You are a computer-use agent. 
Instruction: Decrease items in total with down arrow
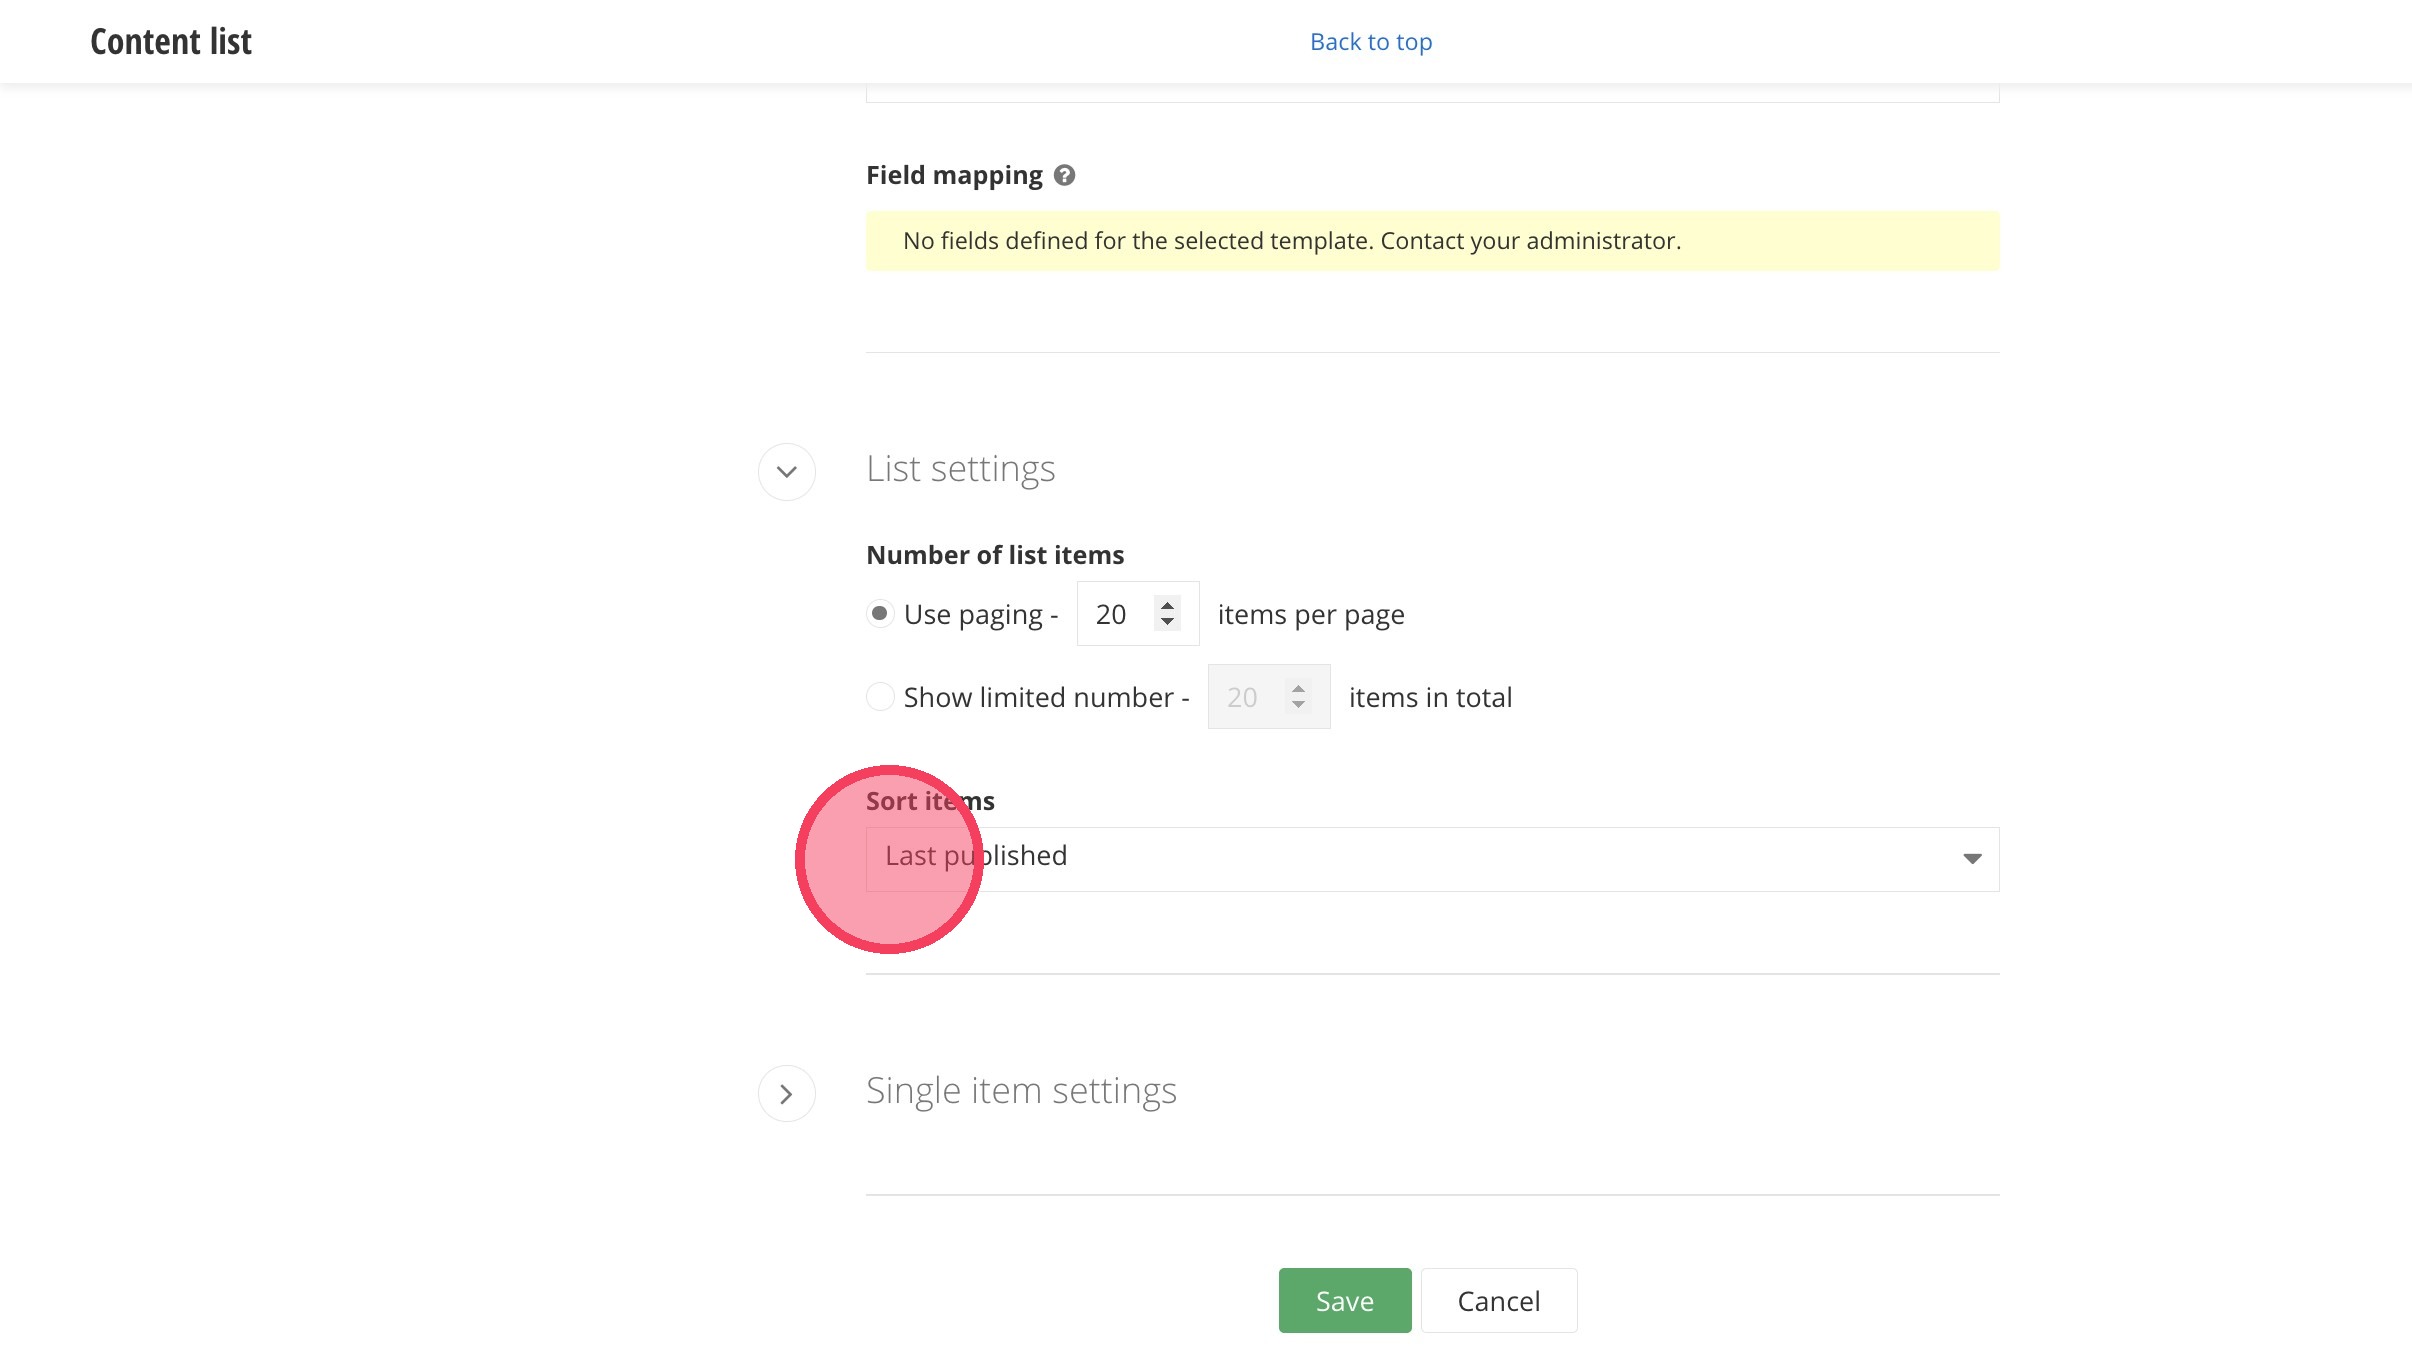coord(1298,705)
